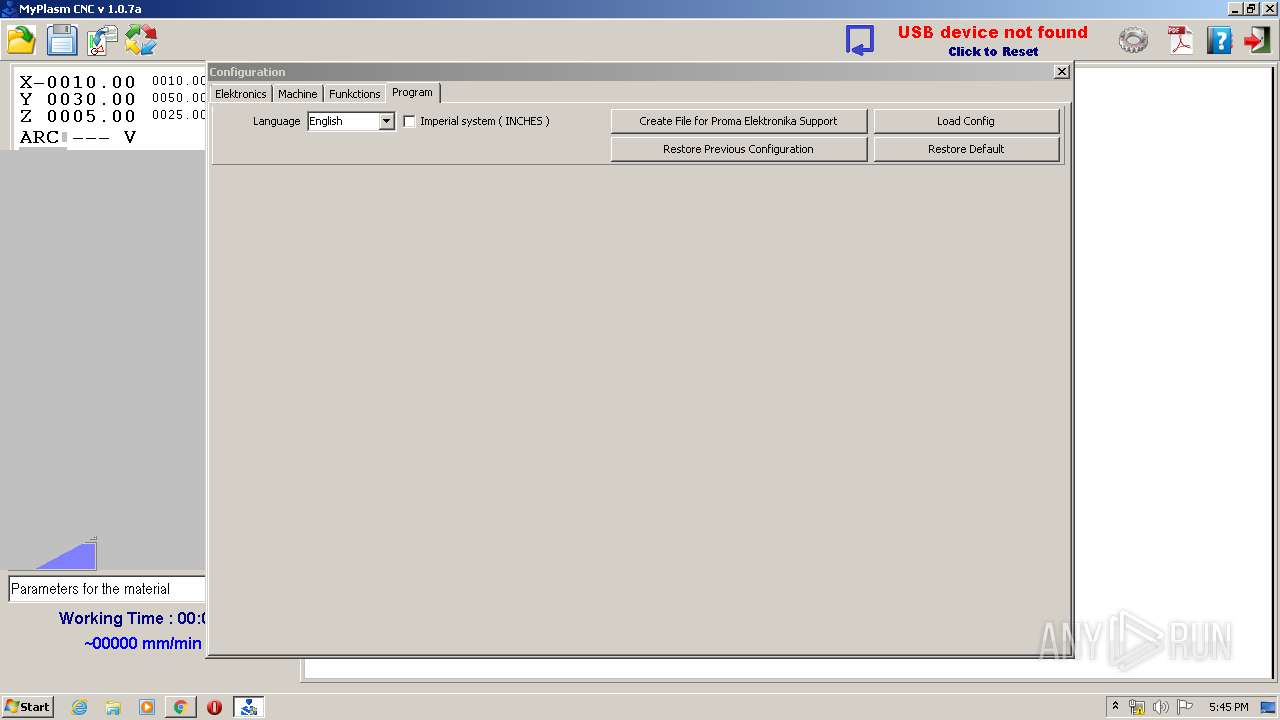Enable Imperial system ( INCHES ) checkbox
The height and width of the screenshot is (720, 1280).
(x=409, y=121)
